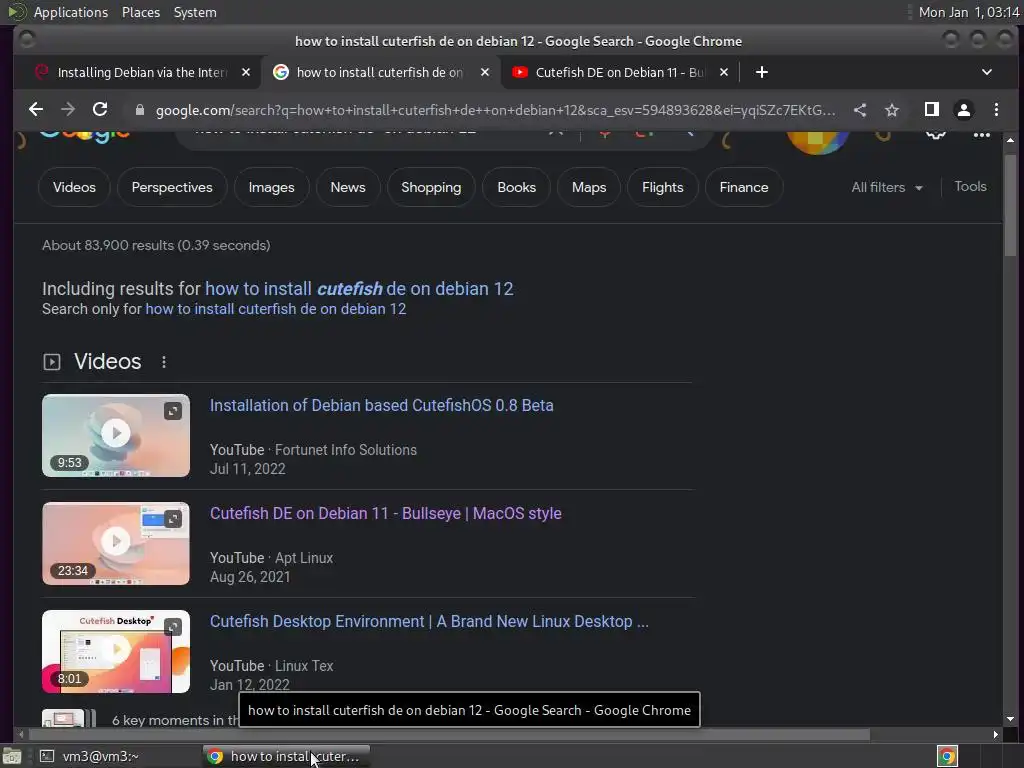1024x768 pixels.
Task: Close the Installing Debian tab
Action: click(246, 72)
